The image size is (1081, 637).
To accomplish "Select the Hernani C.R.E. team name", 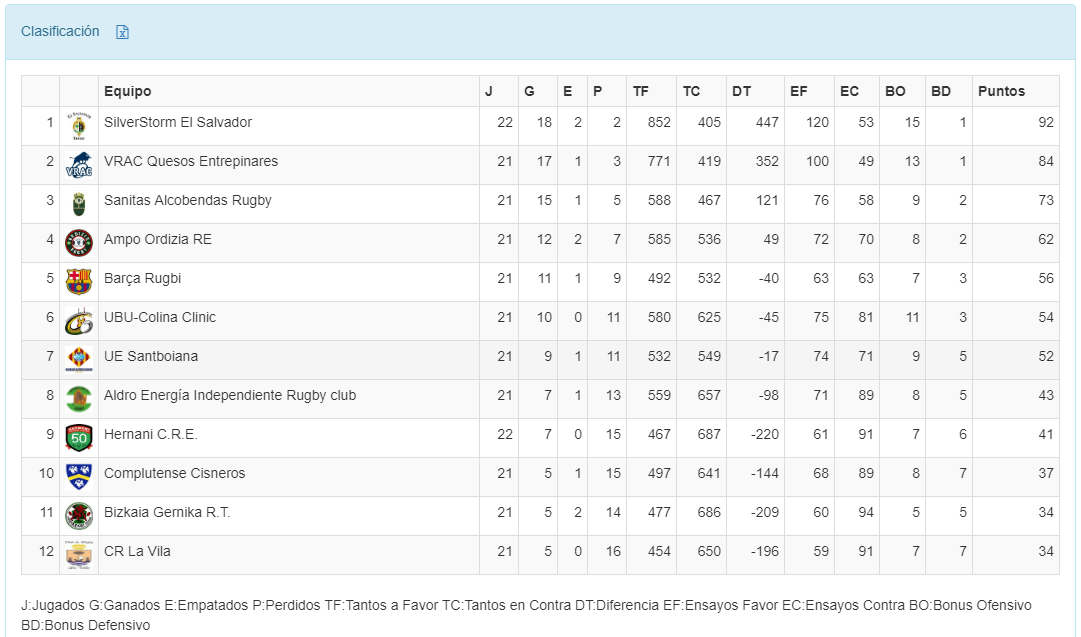I will point(150,434).
